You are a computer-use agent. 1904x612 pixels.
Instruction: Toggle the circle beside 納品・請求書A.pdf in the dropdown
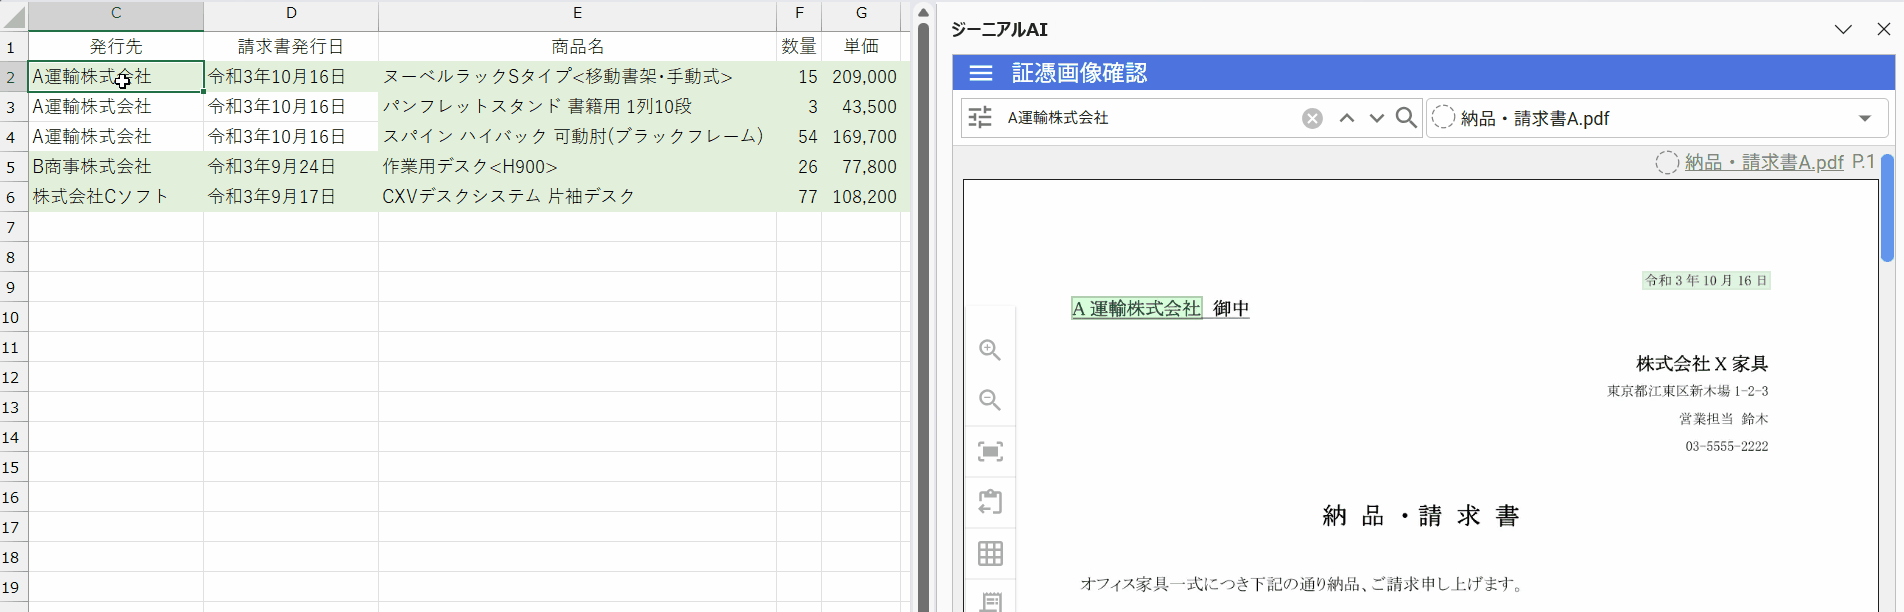[x=1443, y=118]
